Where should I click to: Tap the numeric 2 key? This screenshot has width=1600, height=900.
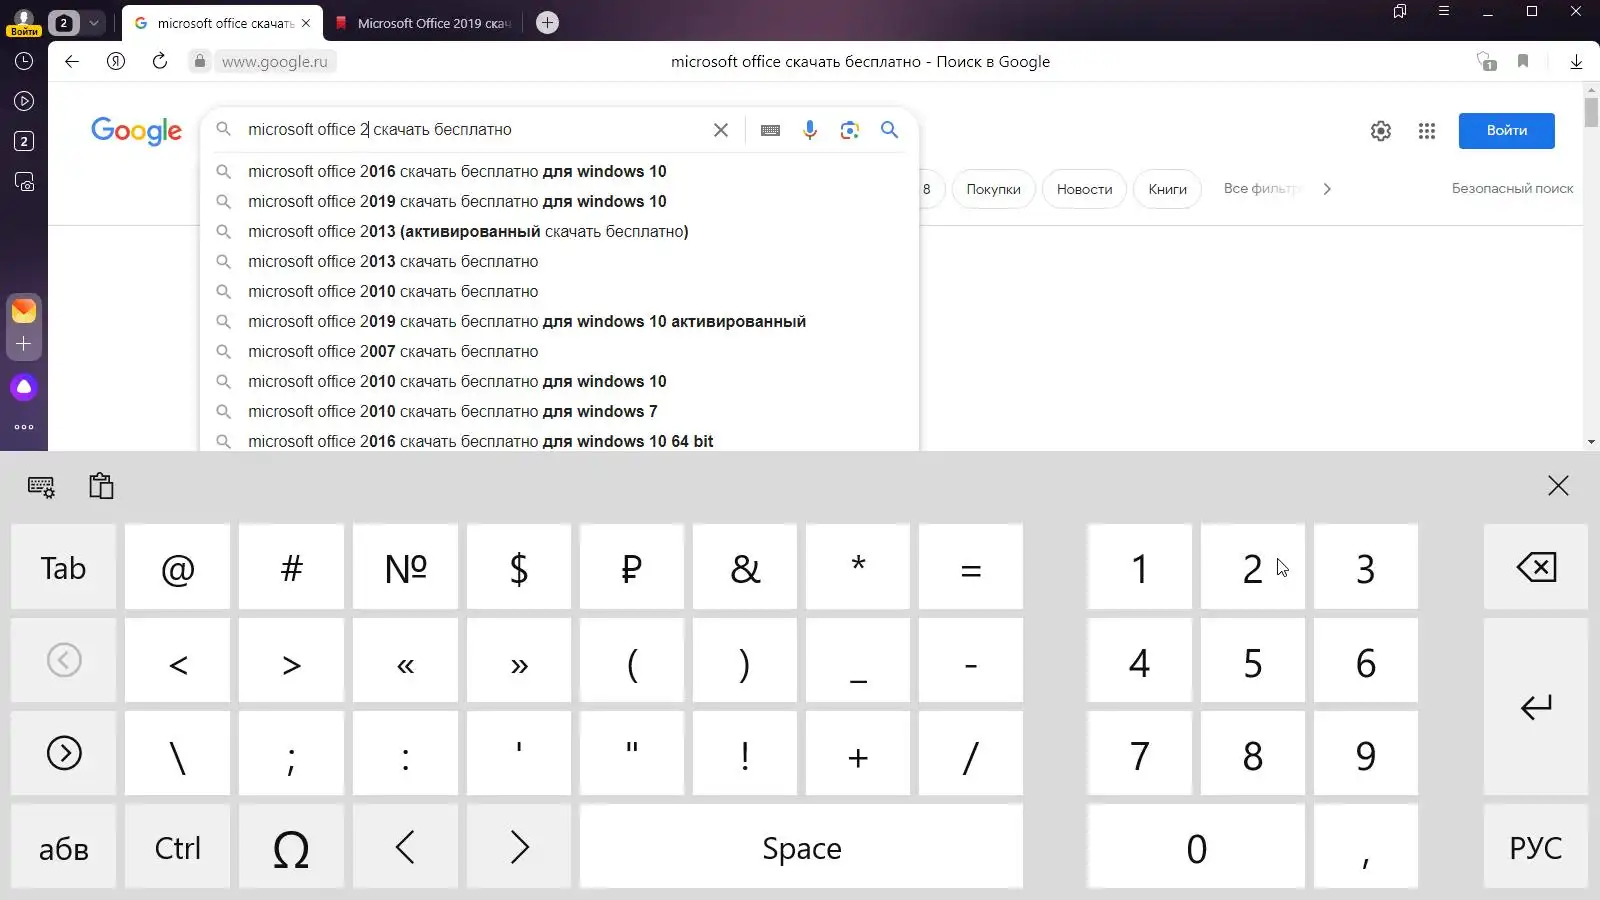tap(1253, 567)
